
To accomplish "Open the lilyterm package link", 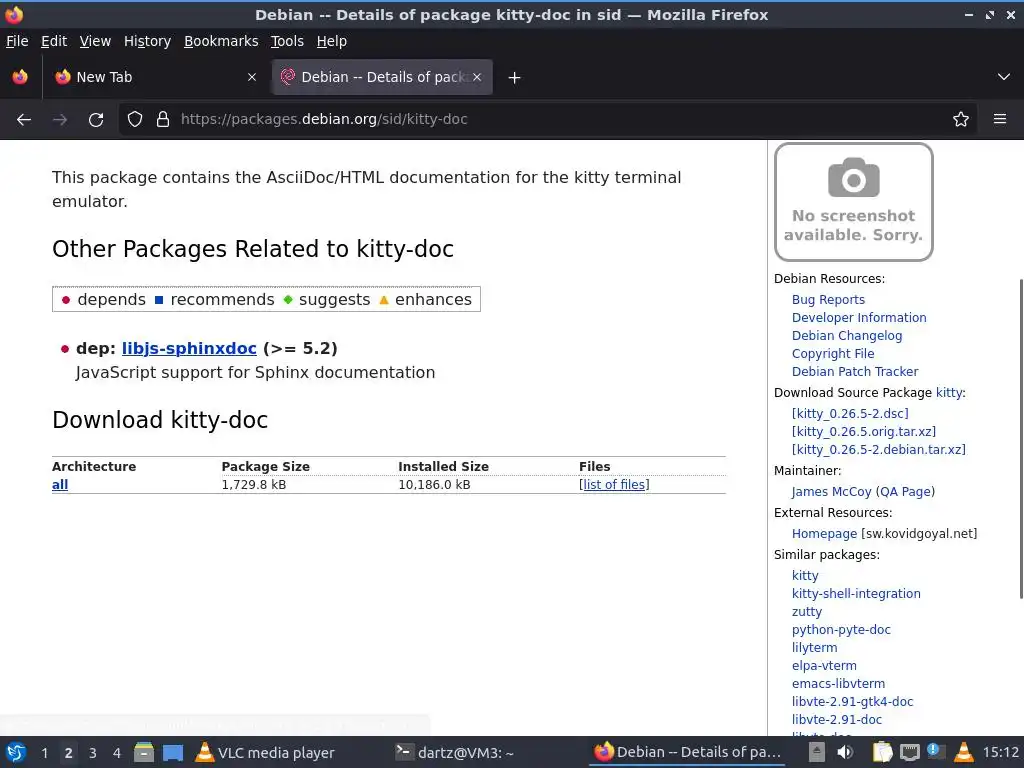I will [814, 648].
